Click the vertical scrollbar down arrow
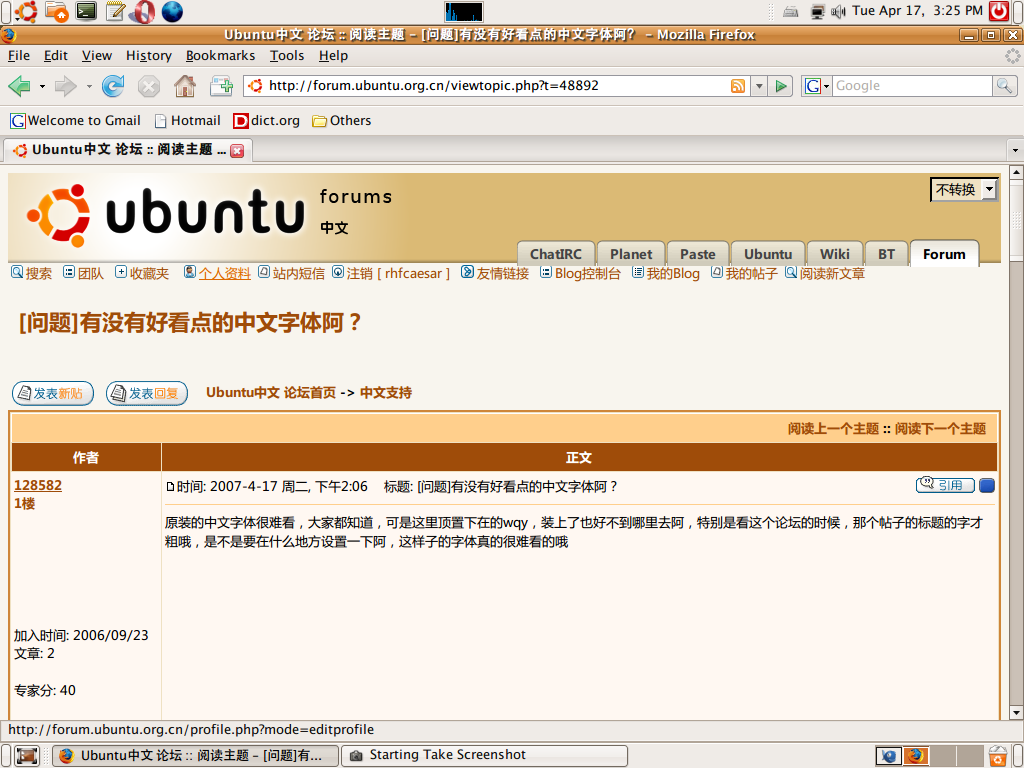The image size is (1024, 768). coord(1016,712)
